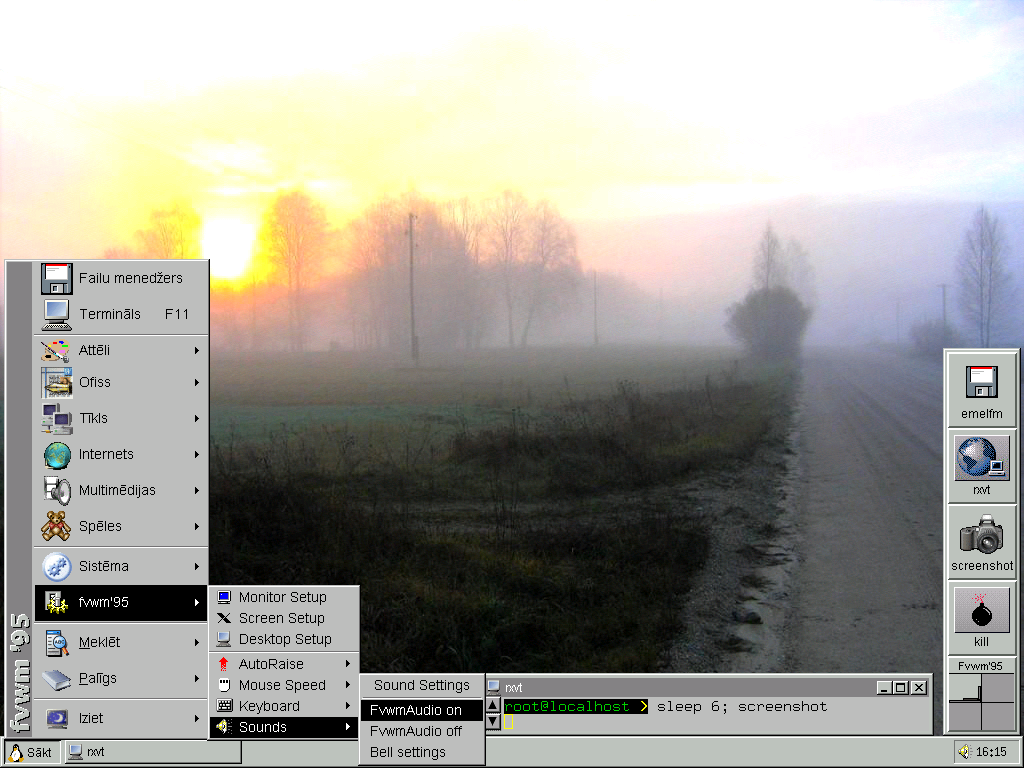
Task: Click the Screen Setup X icon
Action: click(224, 618)
